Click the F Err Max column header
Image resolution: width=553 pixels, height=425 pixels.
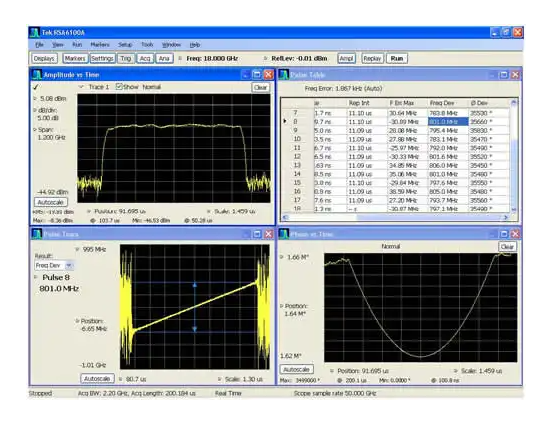pyautogui.click(x=402, y=103)
